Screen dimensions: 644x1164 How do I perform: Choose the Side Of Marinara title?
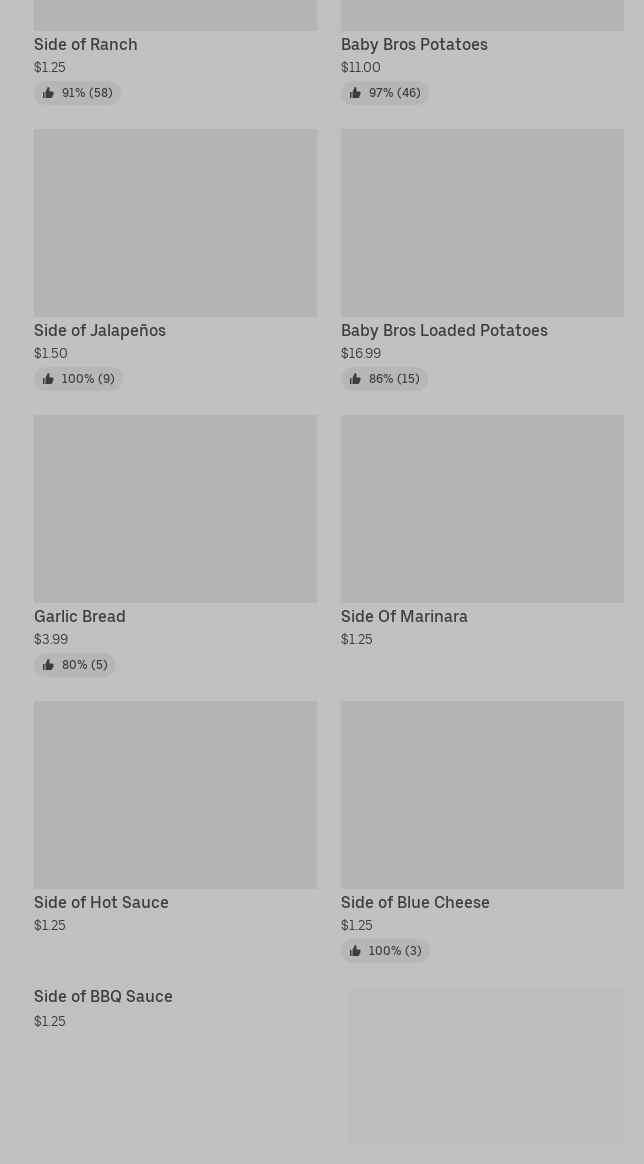click(x=404, y=616)
